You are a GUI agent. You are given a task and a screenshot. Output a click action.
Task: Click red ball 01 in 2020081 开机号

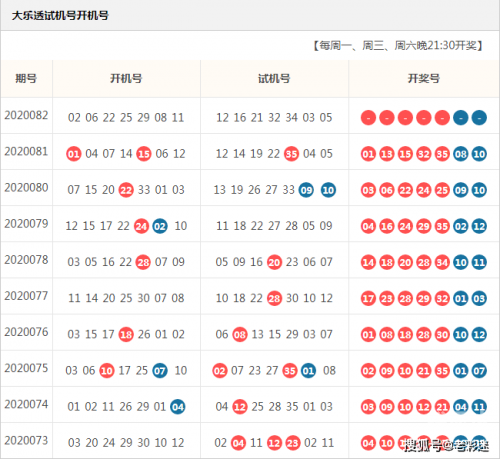click(x=74, y=154)
